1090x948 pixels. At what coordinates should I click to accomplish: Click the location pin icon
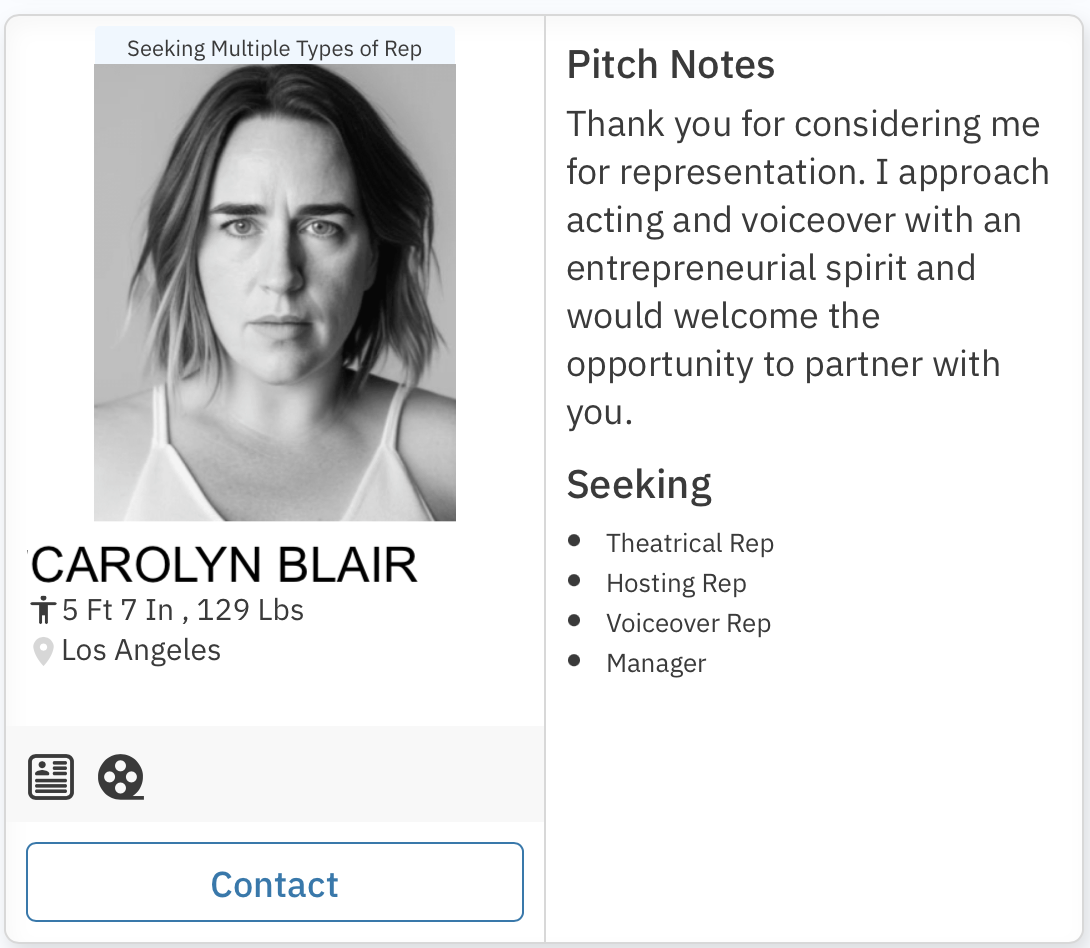point(43,652)
